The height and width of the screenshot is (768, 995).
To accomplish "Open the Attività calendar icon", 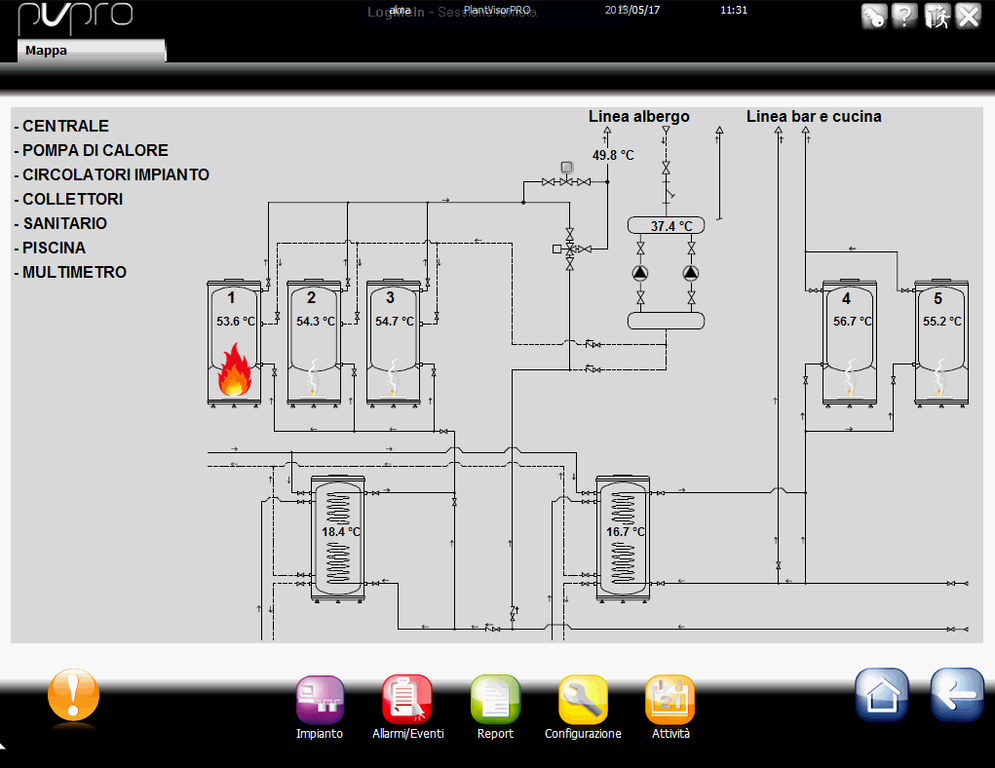I will point(670,700).
